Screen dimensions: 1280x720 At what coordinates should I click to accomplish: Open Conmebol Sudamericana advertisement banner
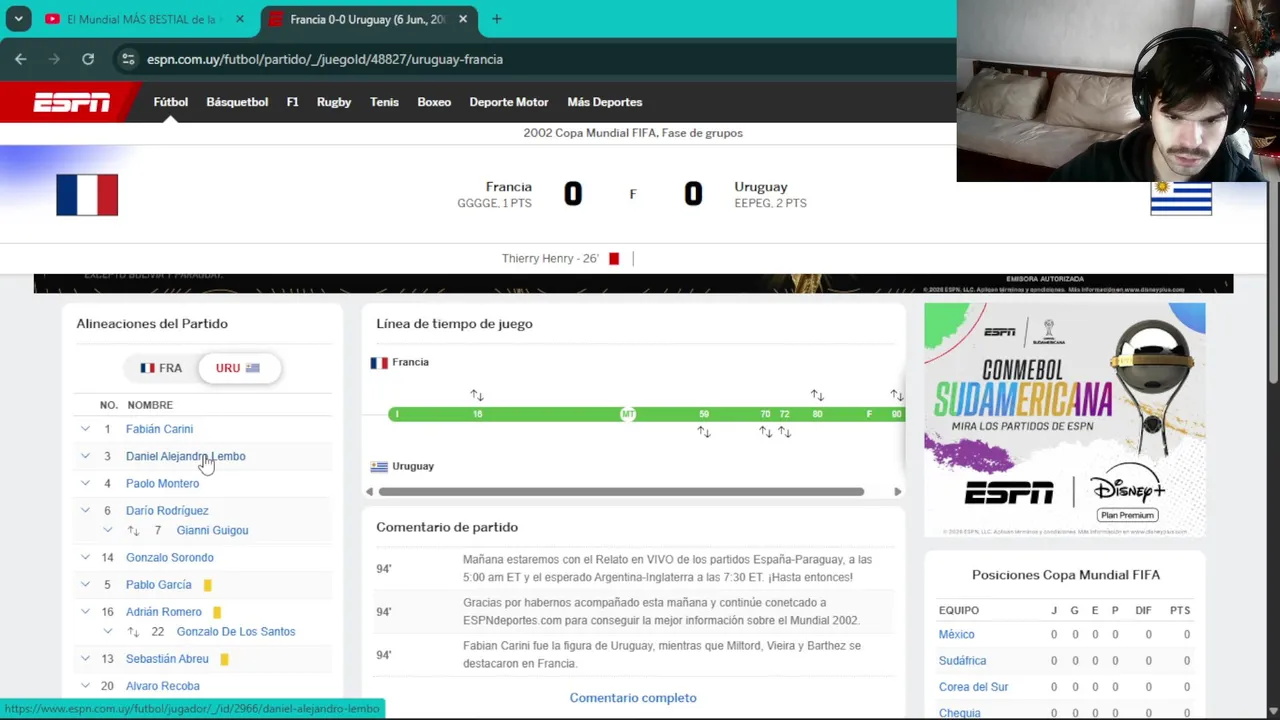coord(1064,420)
